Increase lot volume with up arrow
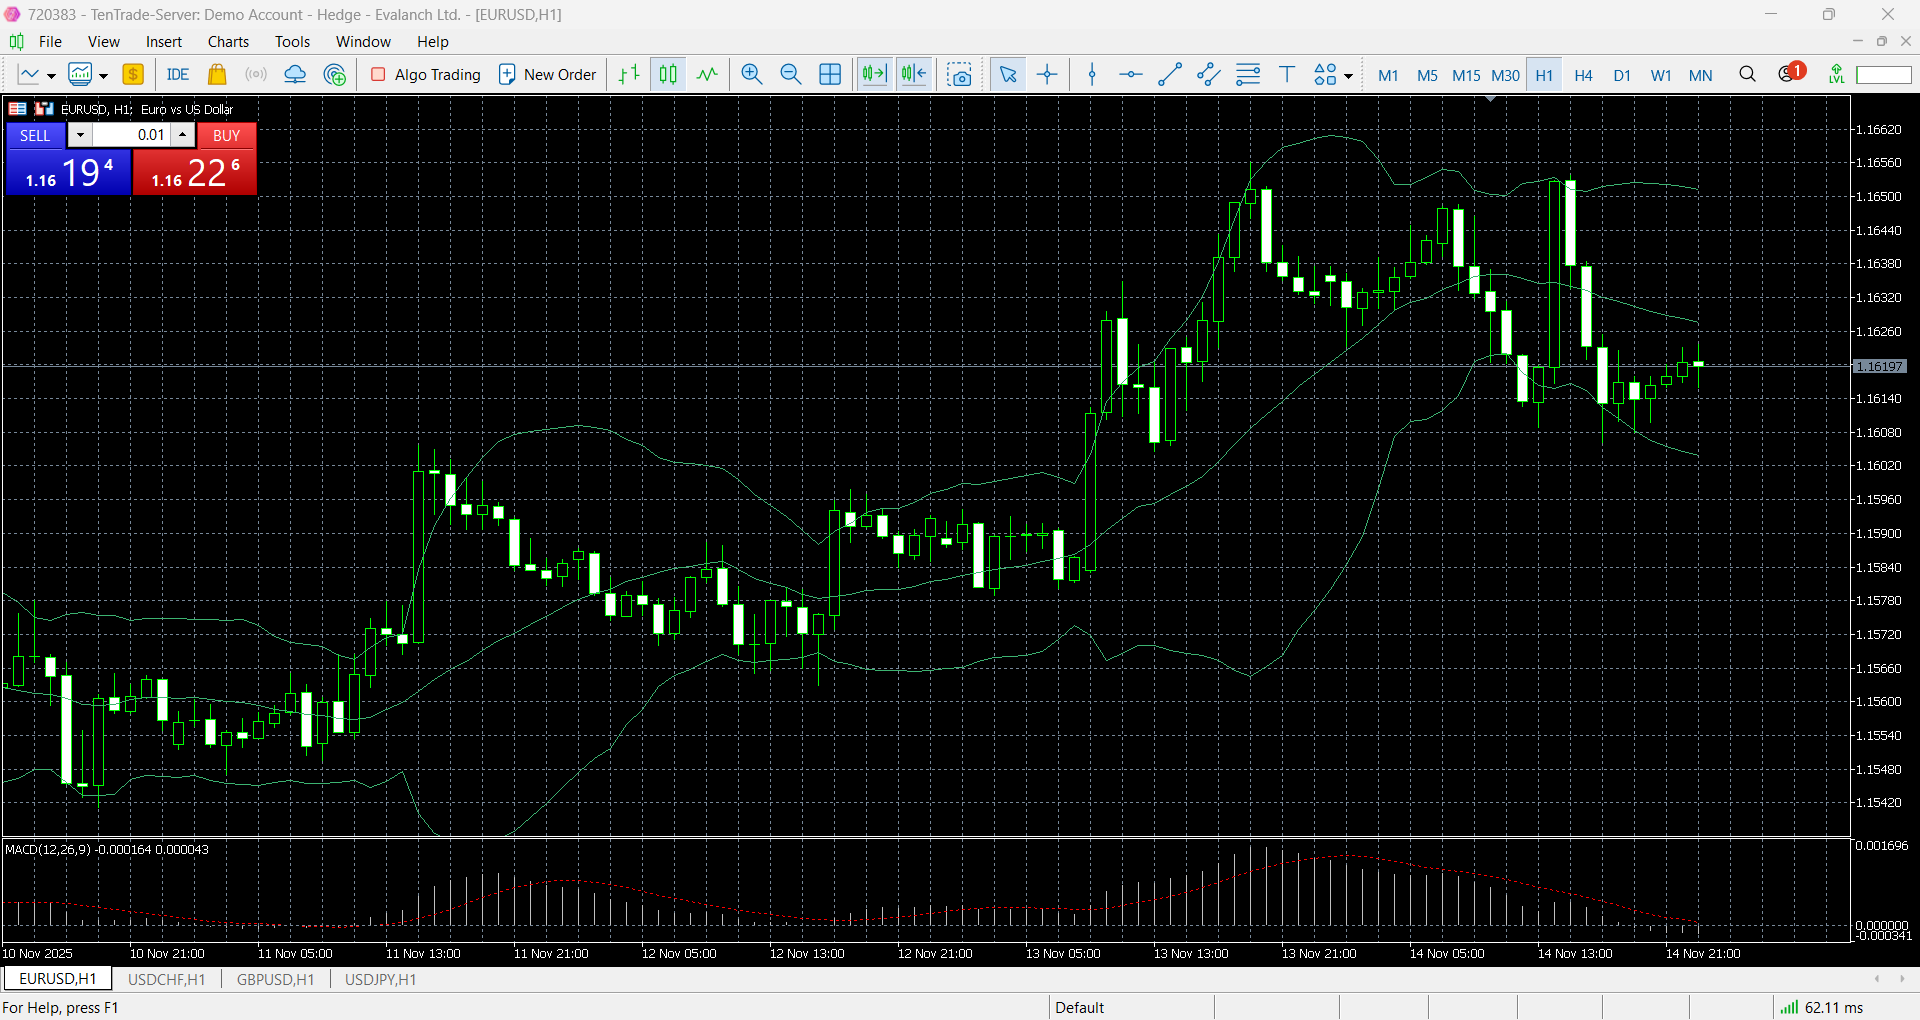Screen dimensions: 1920x1020 tap(183, 135)
